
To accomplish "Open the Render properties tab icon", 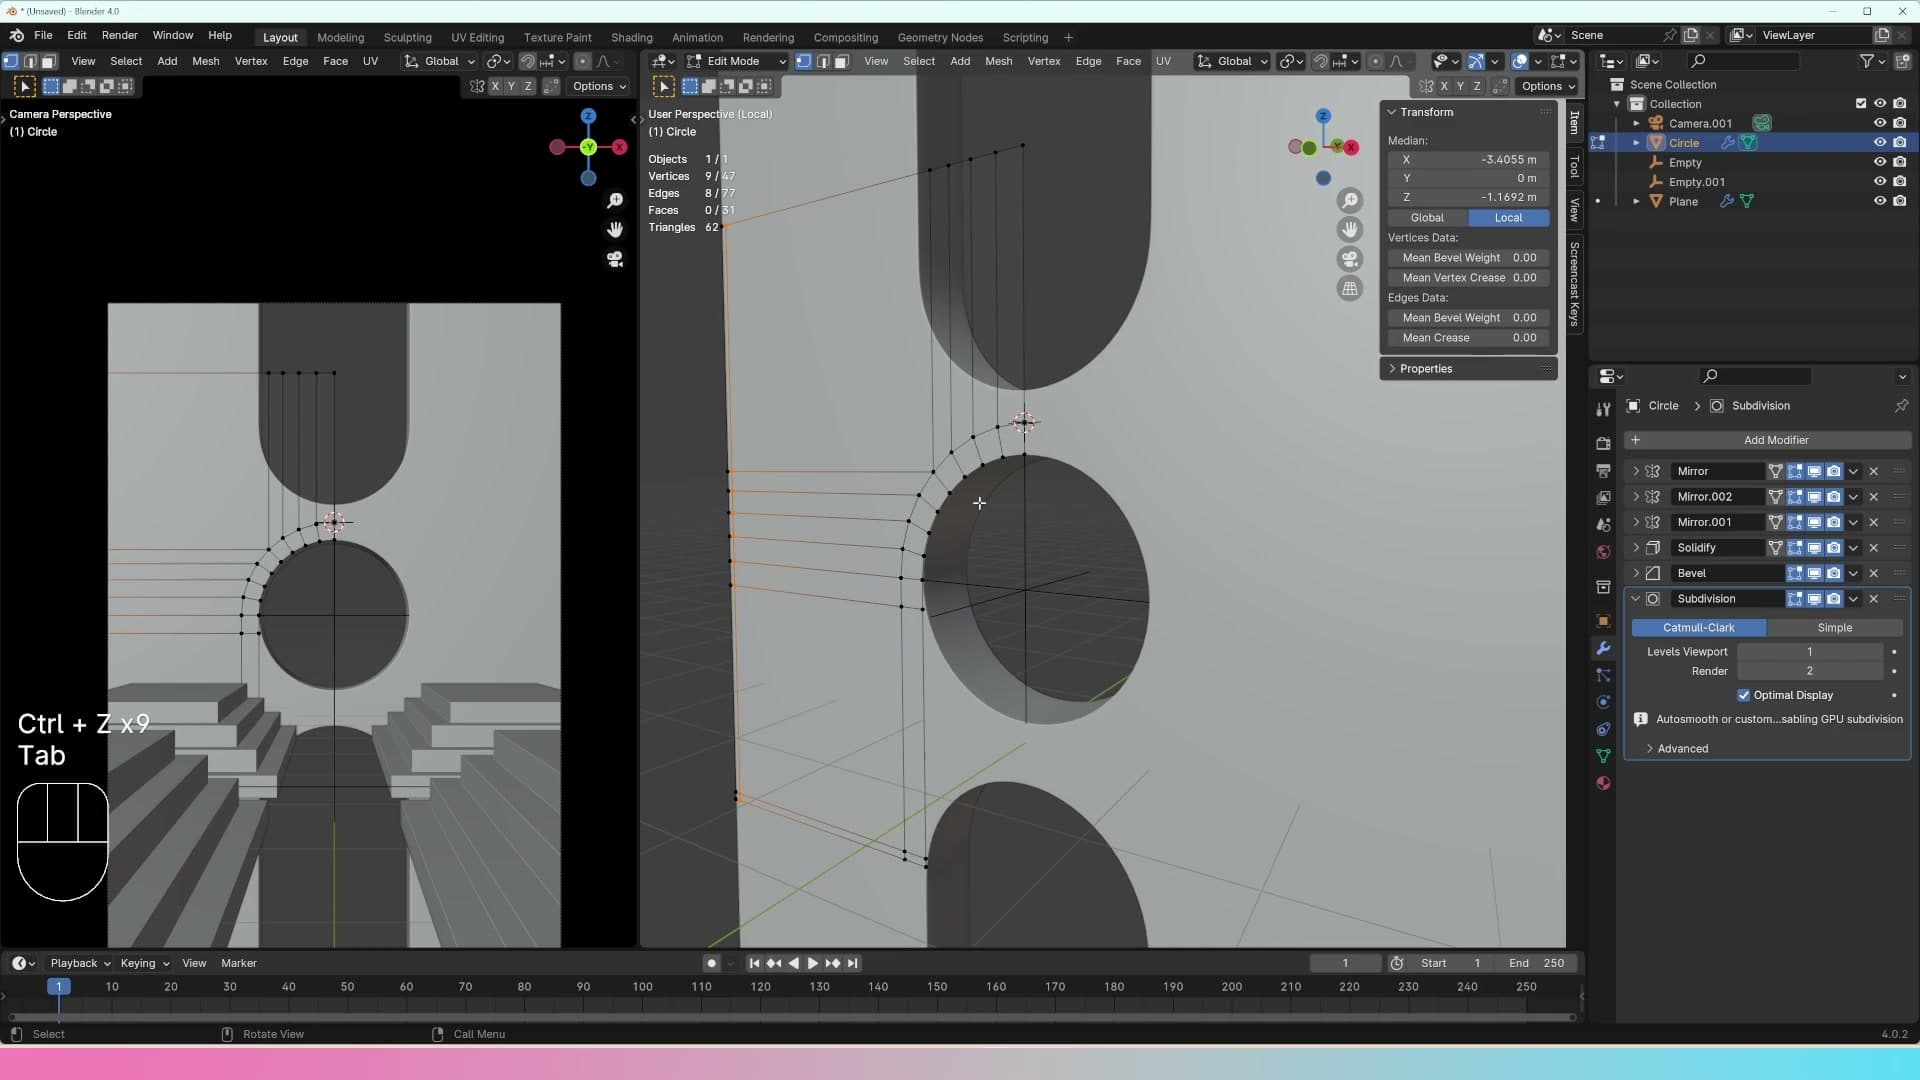I will coord(1603,443).
